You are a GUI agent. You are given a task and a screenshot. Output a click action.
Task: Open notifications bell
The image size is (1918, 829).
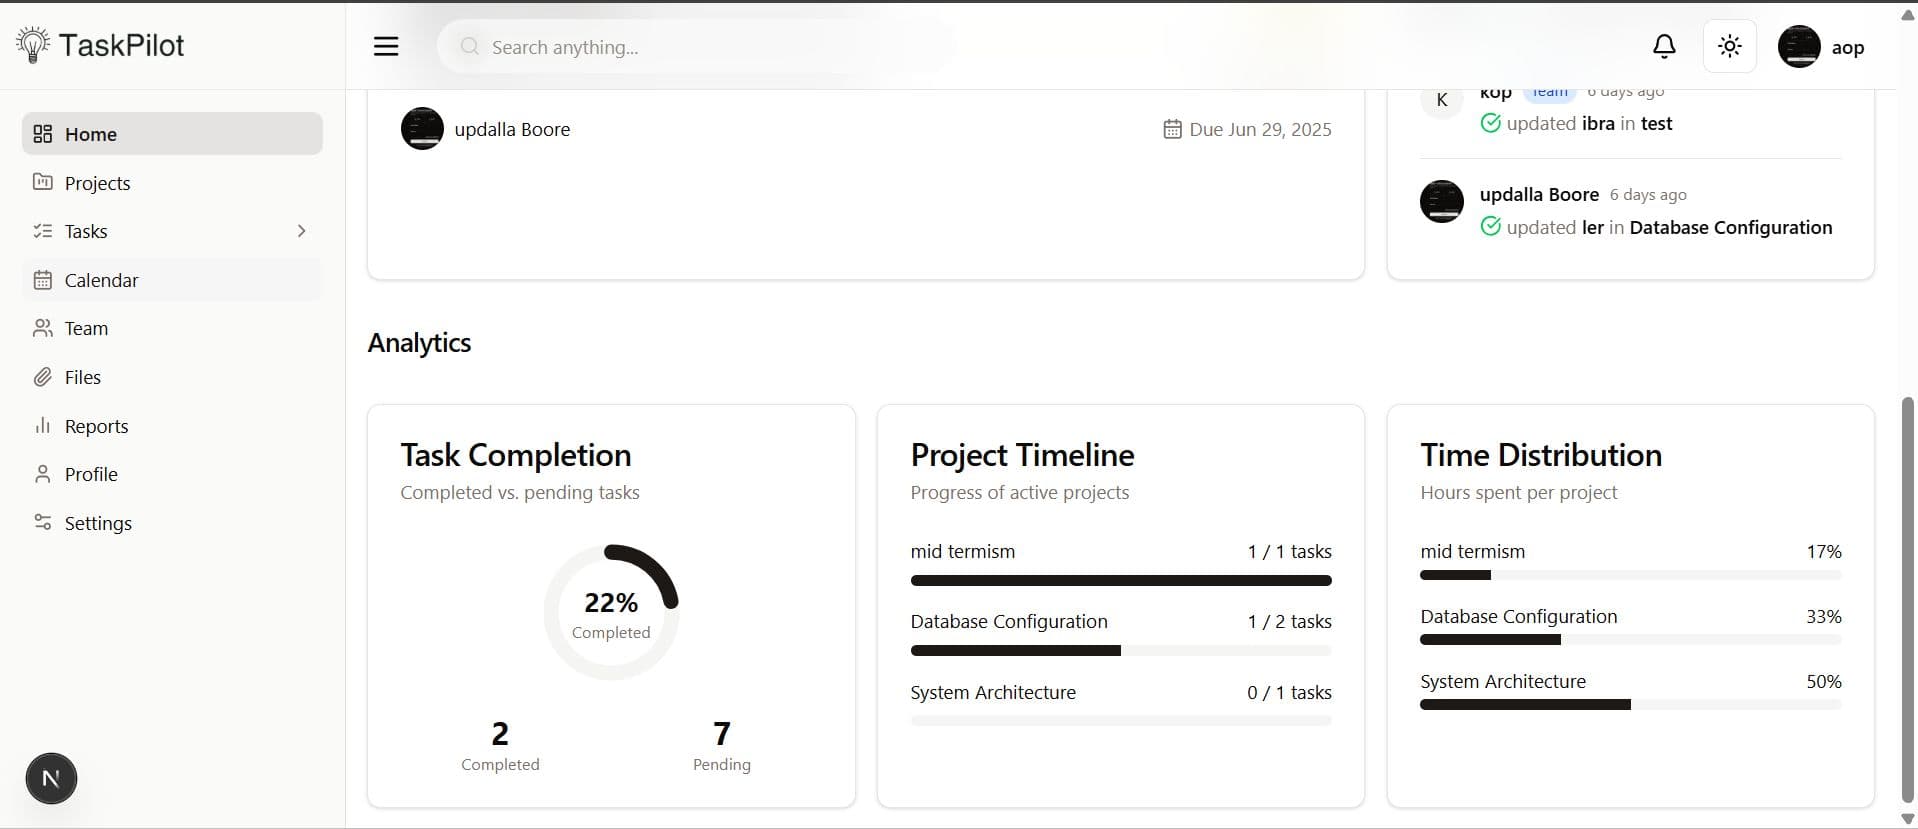[1664, 46]
